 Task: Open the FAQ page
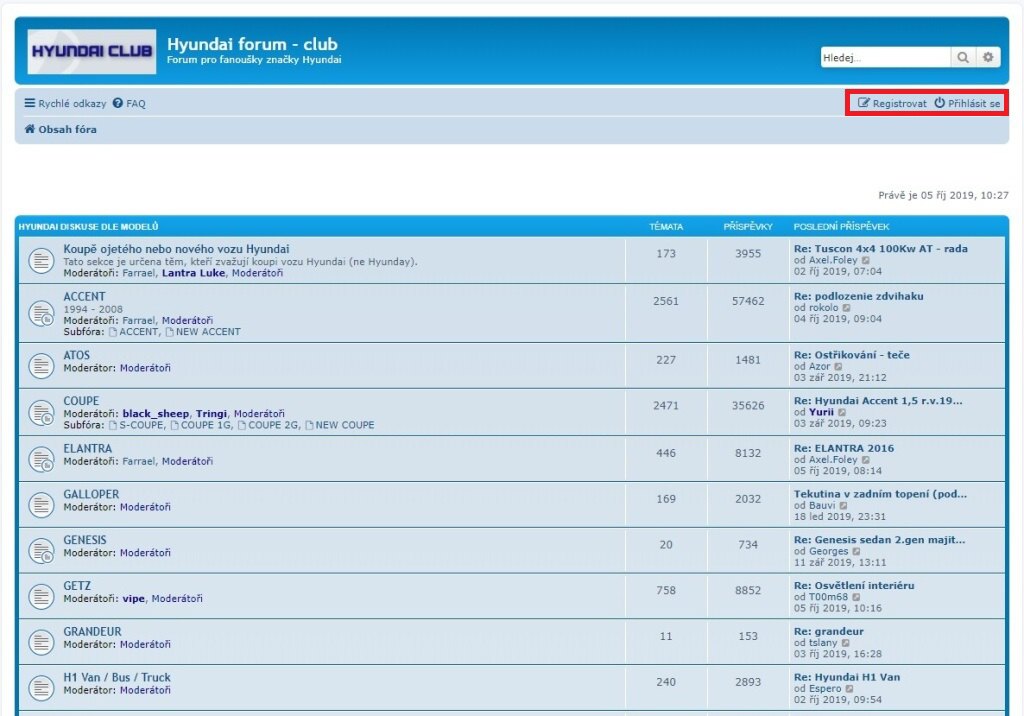click(x=129, y=103)
